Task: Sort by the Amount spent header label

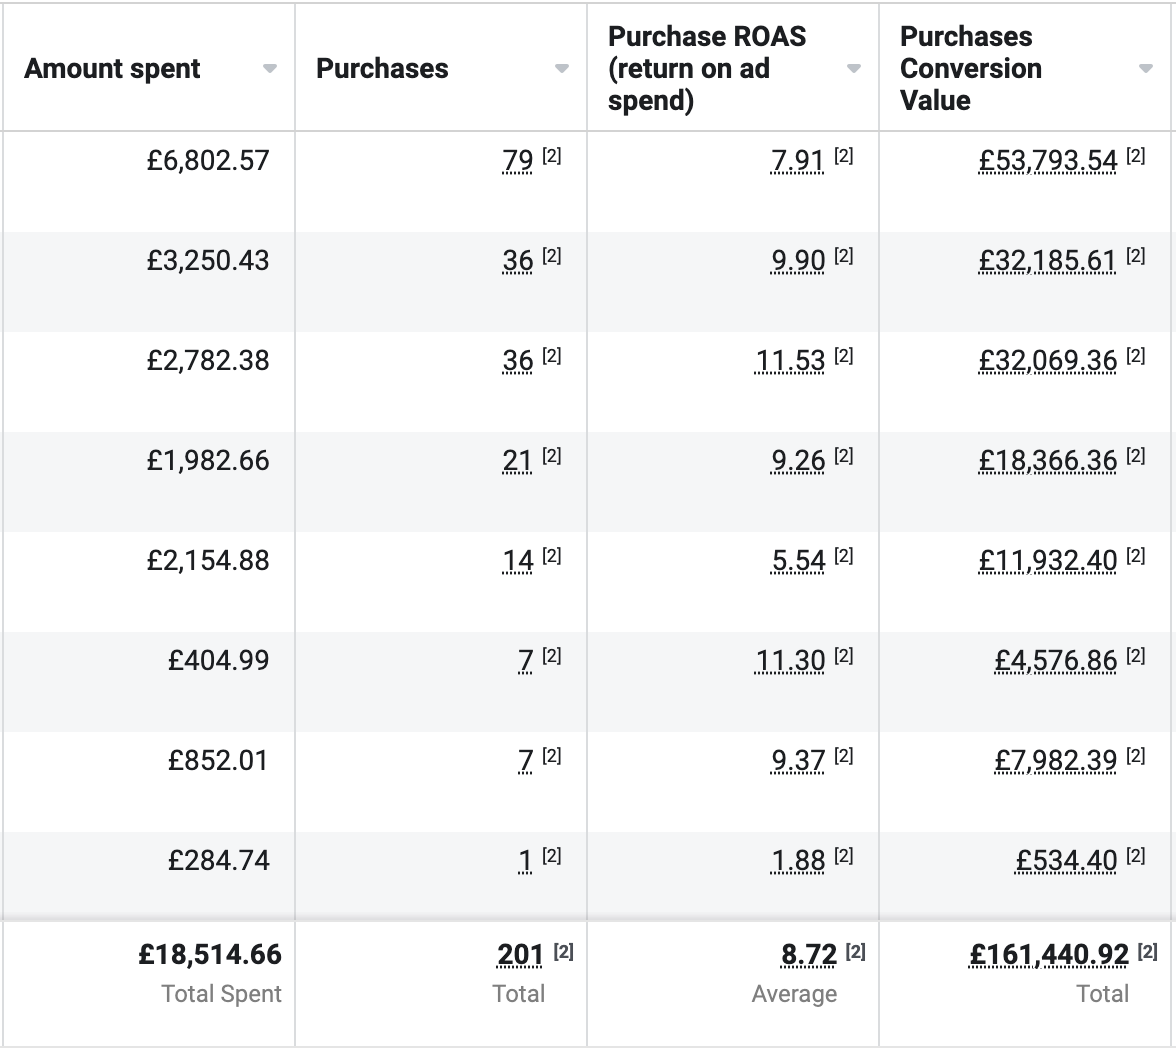Action: point(112,69)
